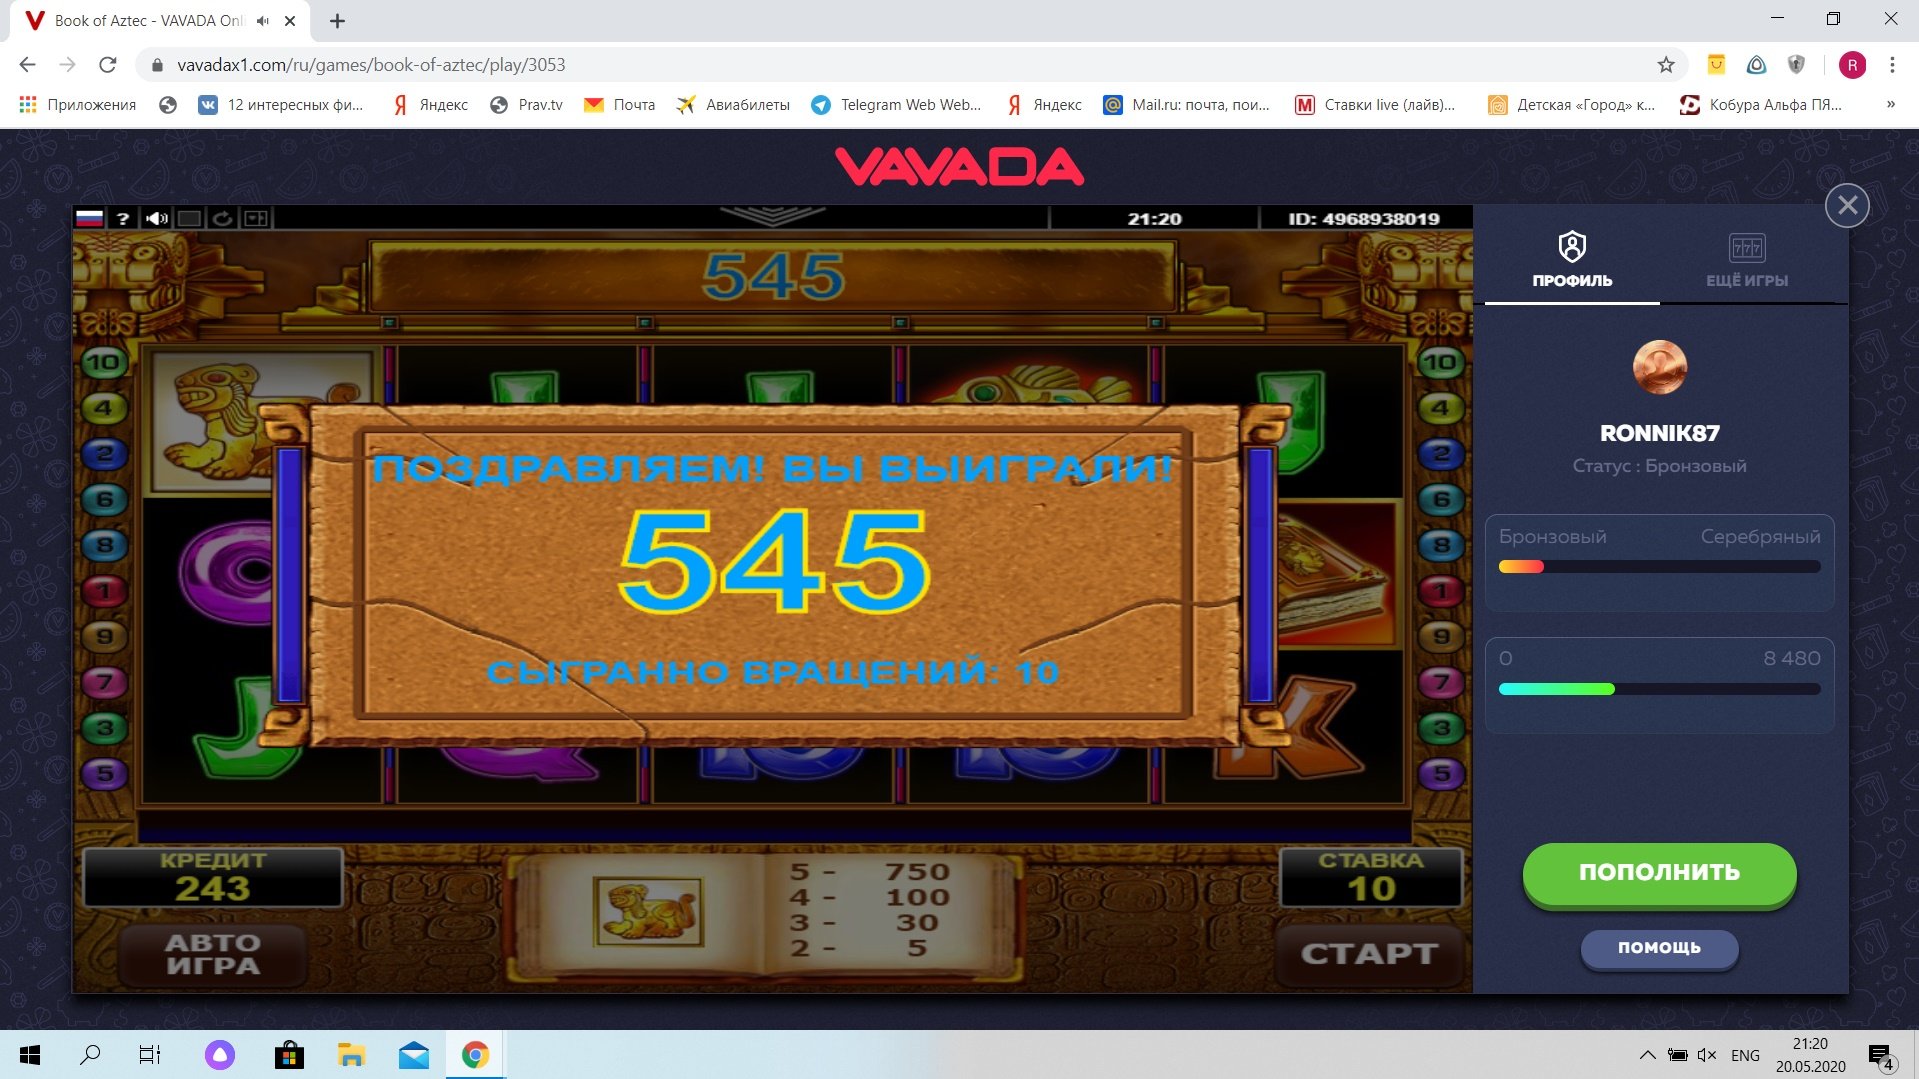Switch to the ЕЩЁ ИГРЫ tab
Viewport: 1919px width, 1079px height.
tap(1747, 259)
